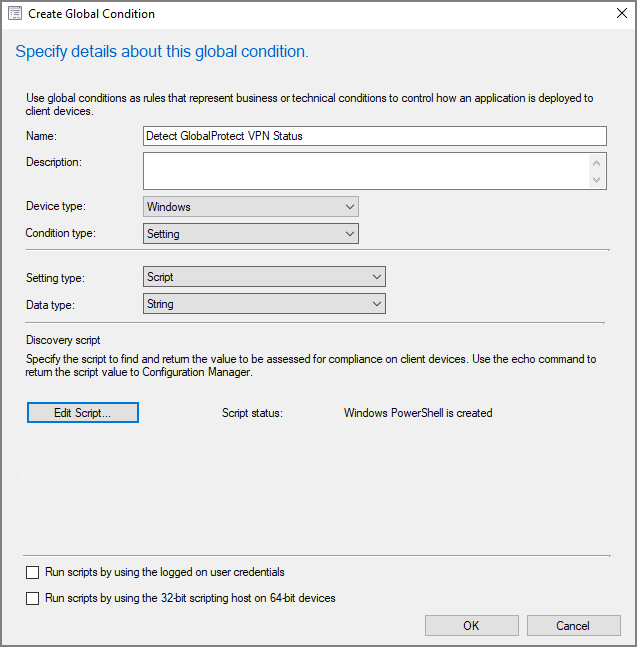
Task: Click OK to confirm the condition
Action: coord(472,626)
